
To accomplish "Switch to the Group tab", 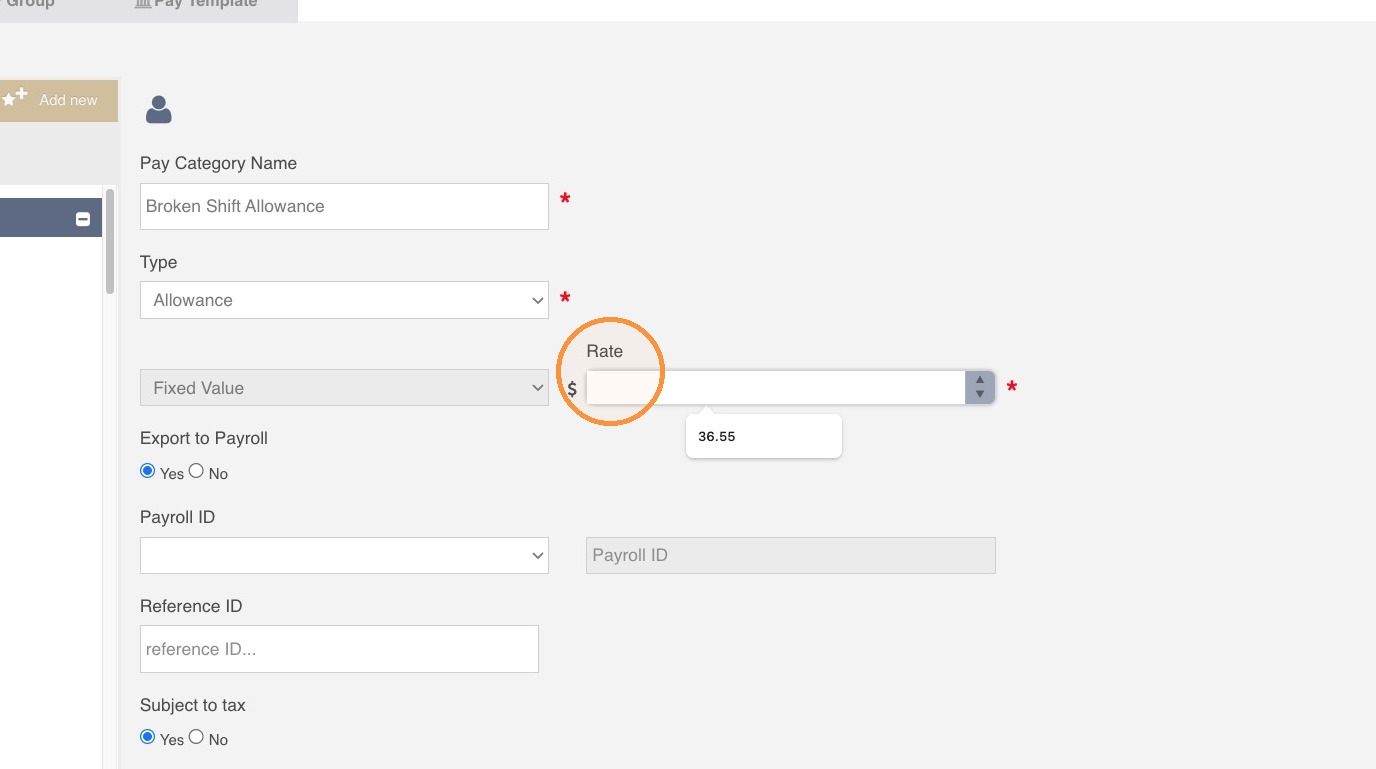I will (30, 5).
